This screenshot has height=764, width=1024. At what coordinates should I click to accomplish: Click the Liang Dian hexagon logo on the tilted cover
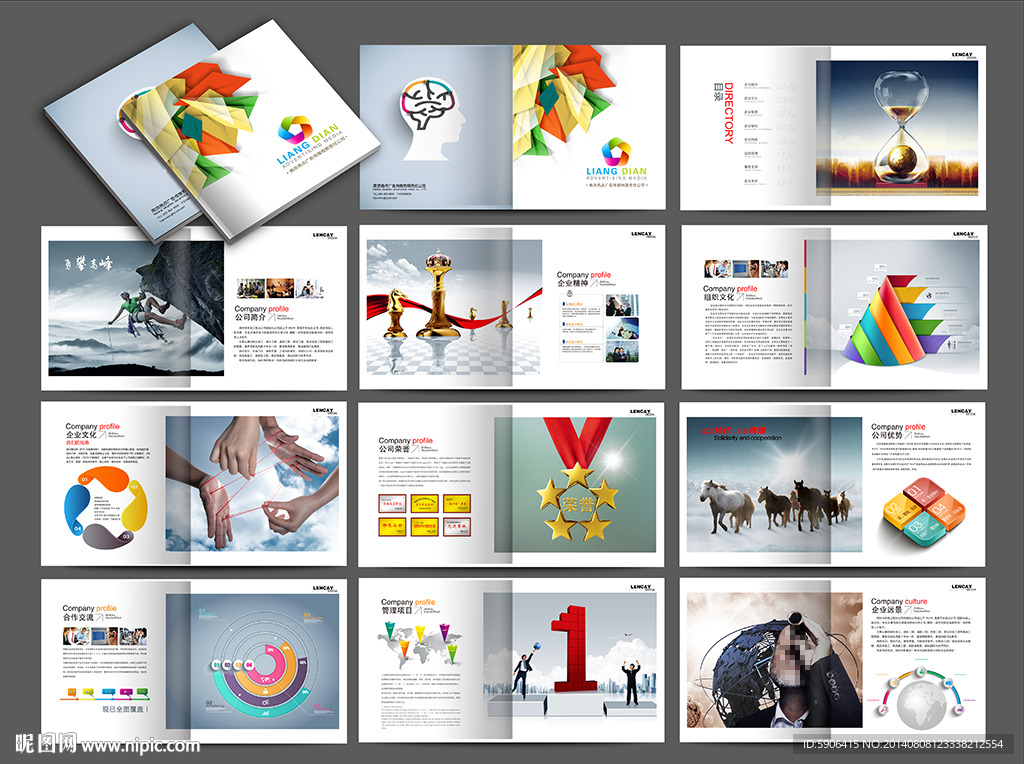click(295, 129)
